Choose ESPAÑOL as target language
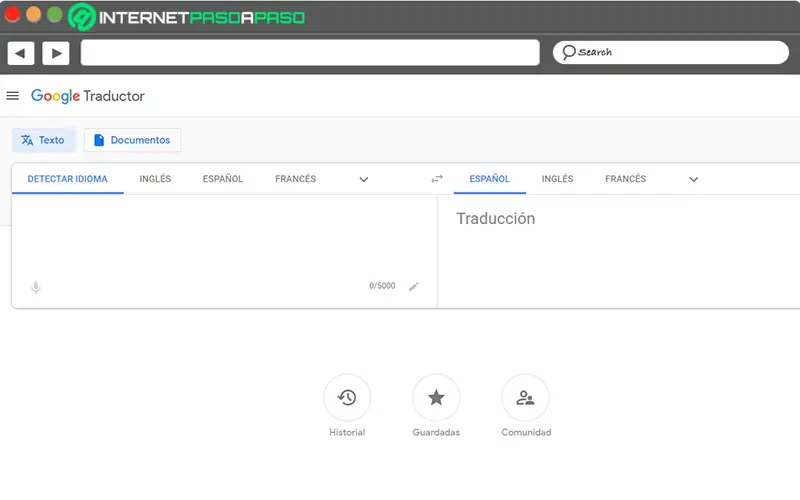This screenshot has height=500, width=800. tap(490, 179)
